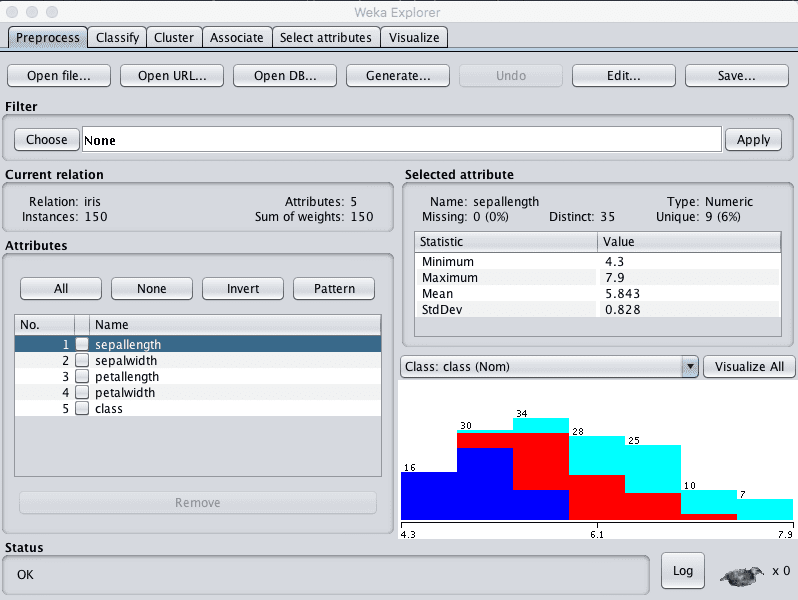
Task: Click the Maximum value 7.9
Action: [614, 277]
